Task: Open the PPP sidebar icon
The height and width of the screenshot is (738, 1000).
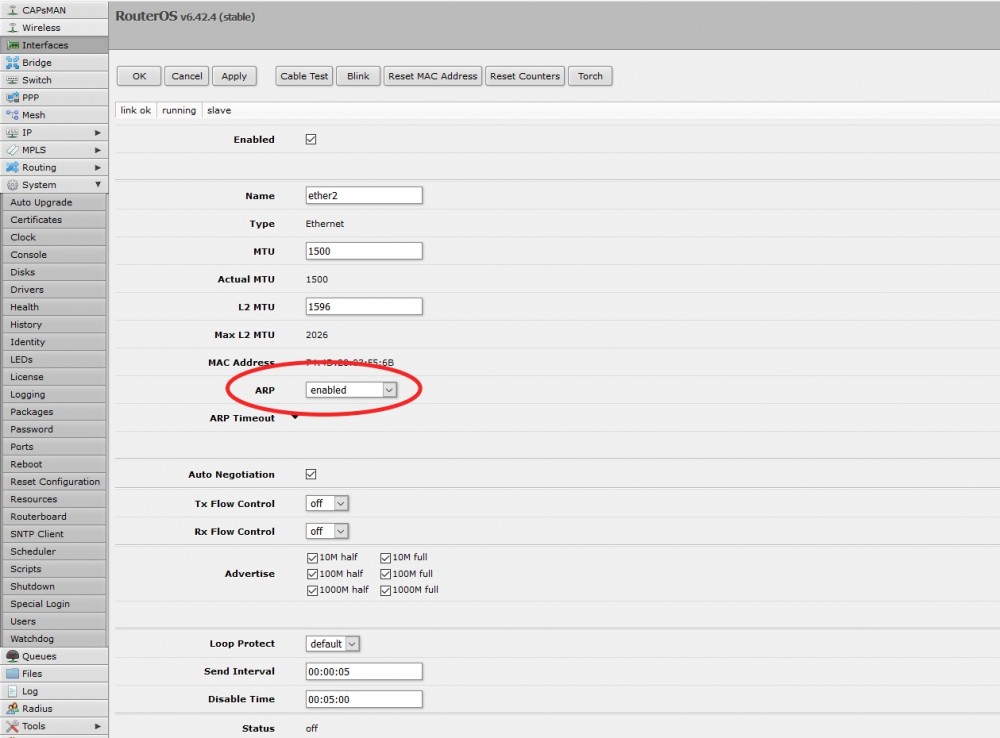Action: (x=12, y=98)
